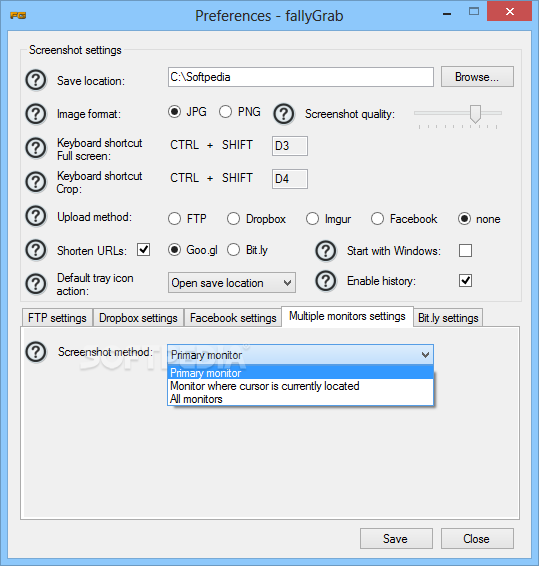The height and width of the screenshot is (566, 539).
Task: Click help icon for Keyboard shortcut Crop
Action: coord(36,182)
